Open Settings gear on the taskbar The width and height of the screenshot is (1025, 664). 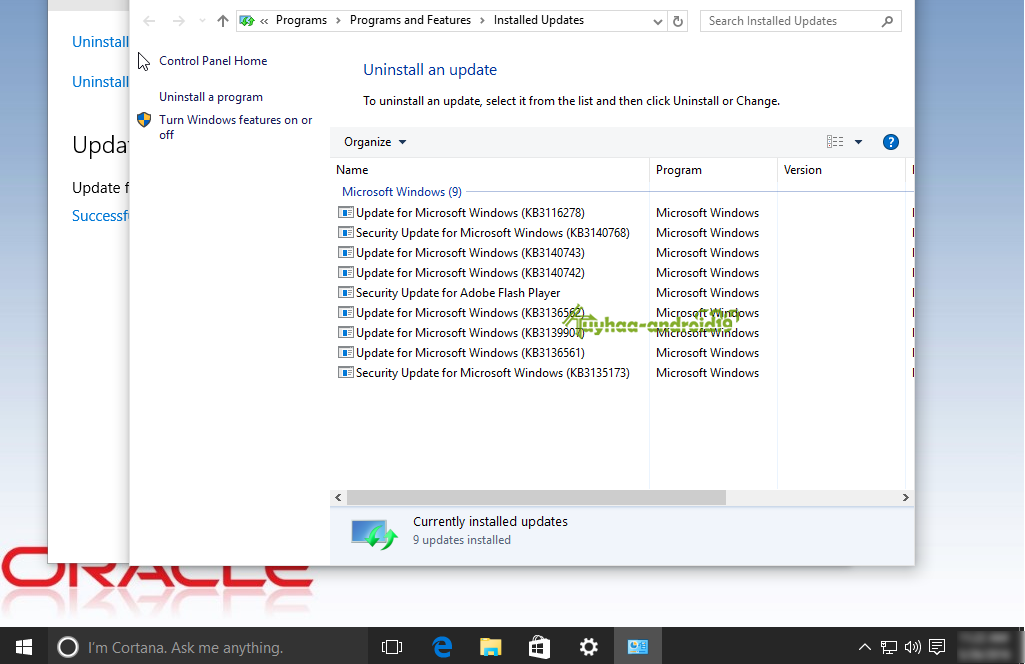[x=588, y=647]
